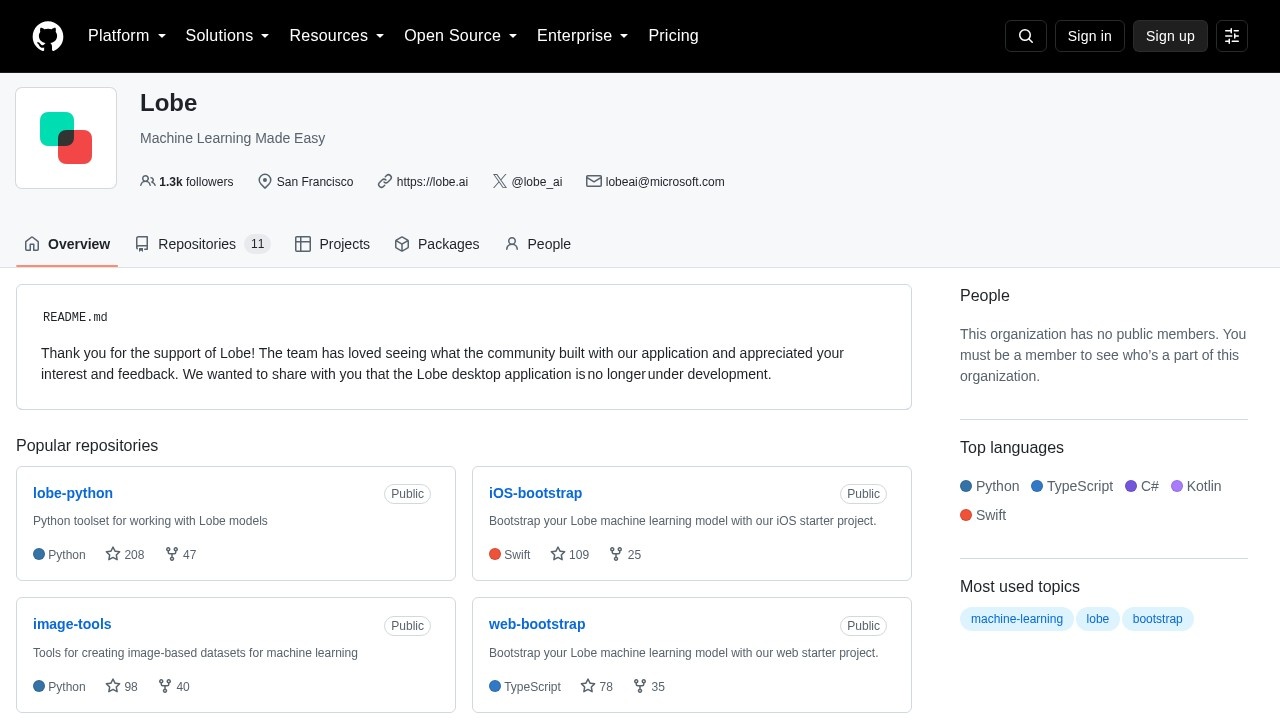This screenshot has height=720, width=1280.
Task: Click the lobeai@microsoft.com email link
Action: click(665, 182)
